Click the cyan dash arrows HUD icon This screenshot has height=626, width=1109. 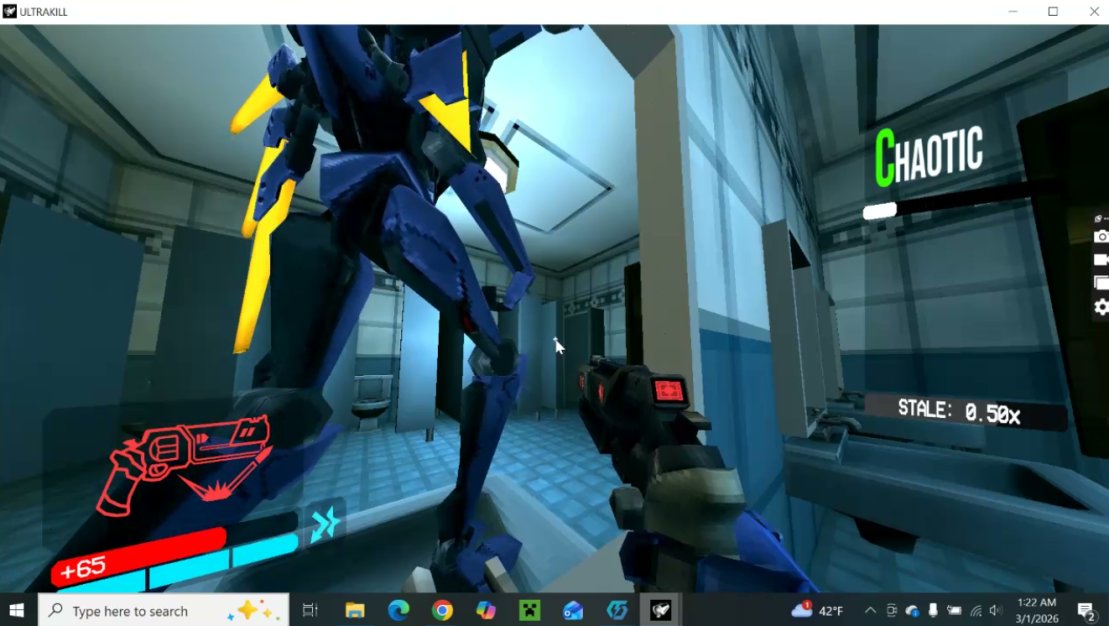pyautogui.click(x=325, y=525)
